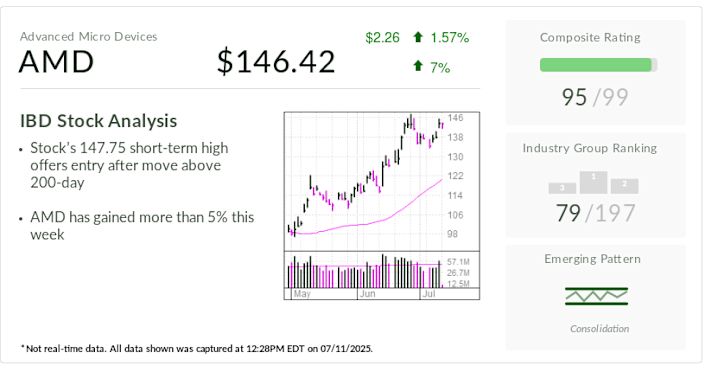This screenshot has height=372, width=705.
Task: Click the AMD candlestick price chart
Action: pyautogui.click(x=382, y=181)
